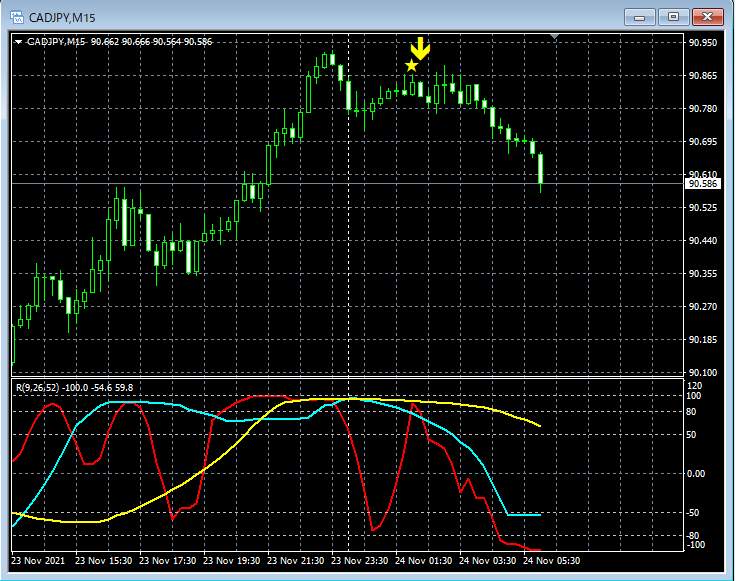
Task: Click indicator scale value 120
Action: (x=694, y=386)
